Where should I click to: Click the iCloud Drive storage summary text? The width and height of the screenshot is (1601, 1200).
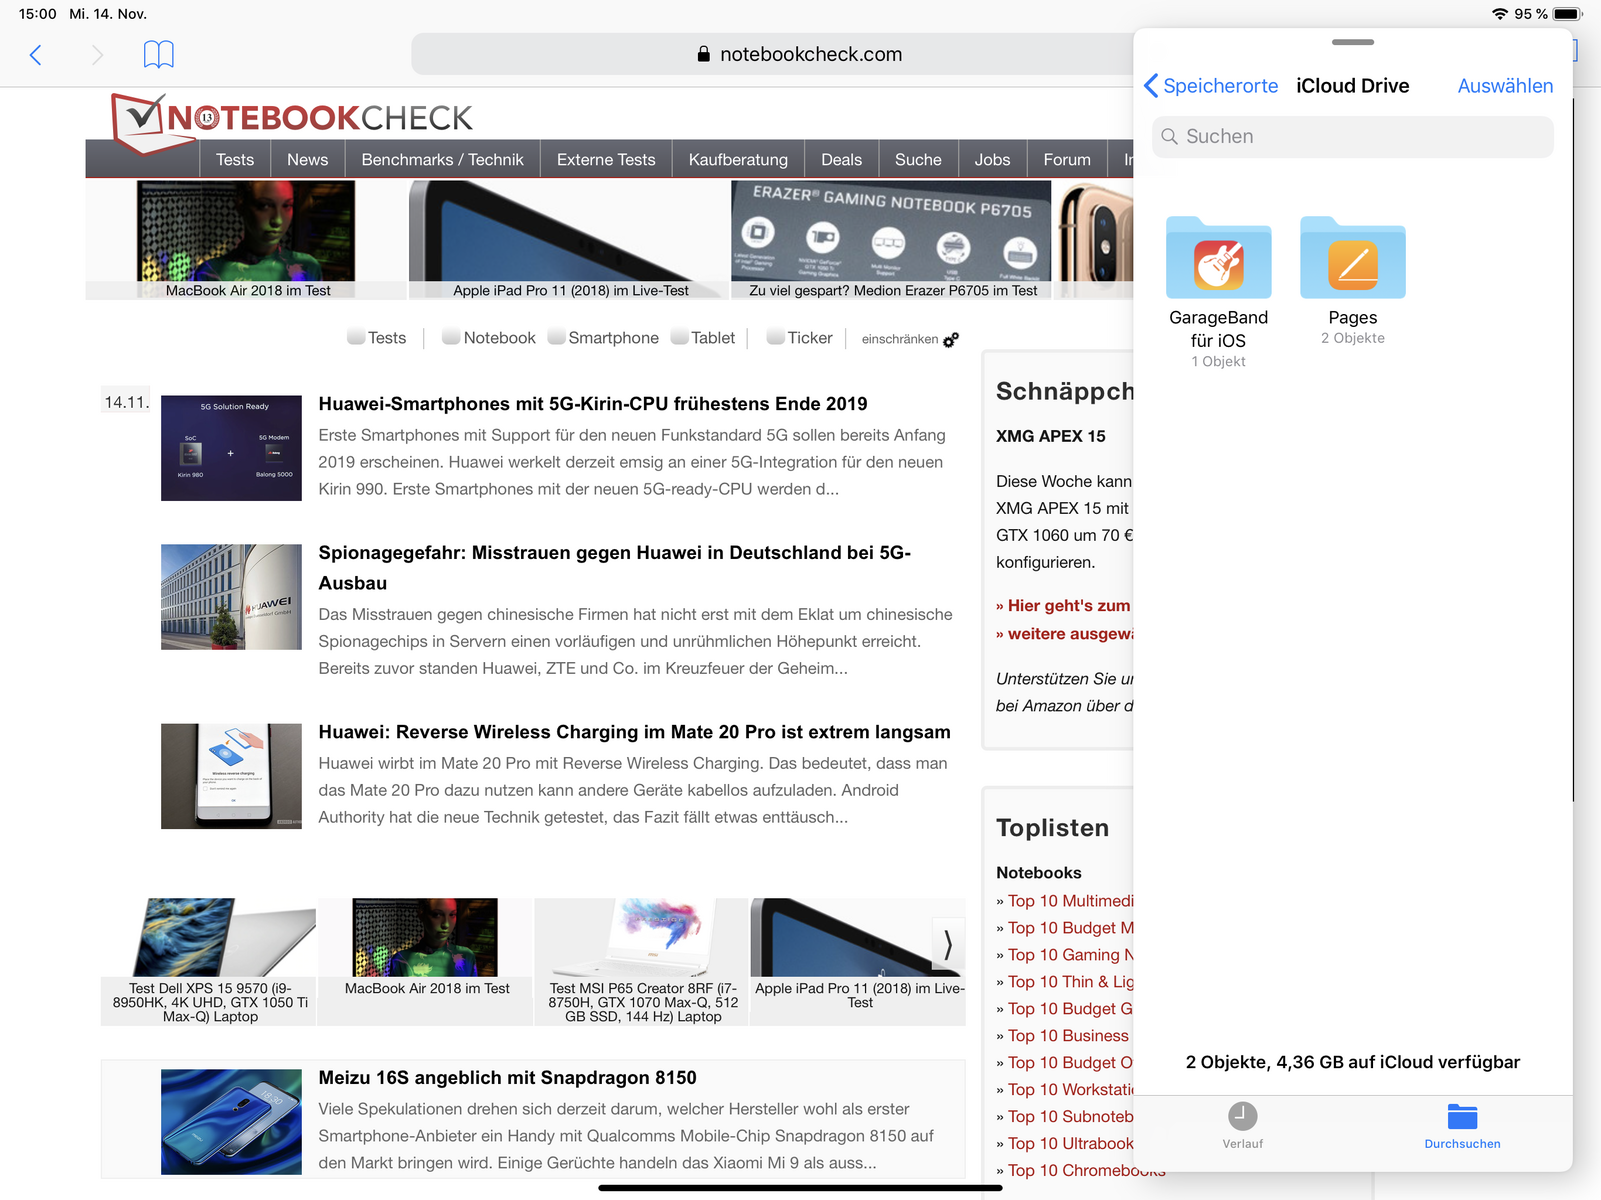point(1352,1062)
